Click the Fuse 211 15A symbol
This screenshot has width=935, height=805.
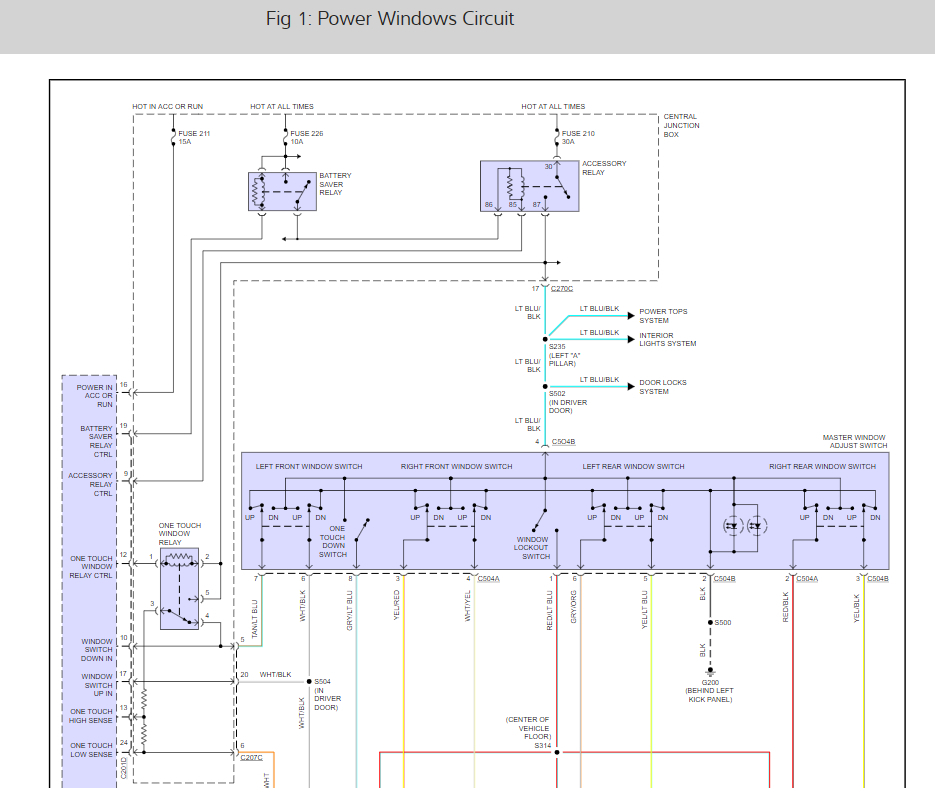173,137
